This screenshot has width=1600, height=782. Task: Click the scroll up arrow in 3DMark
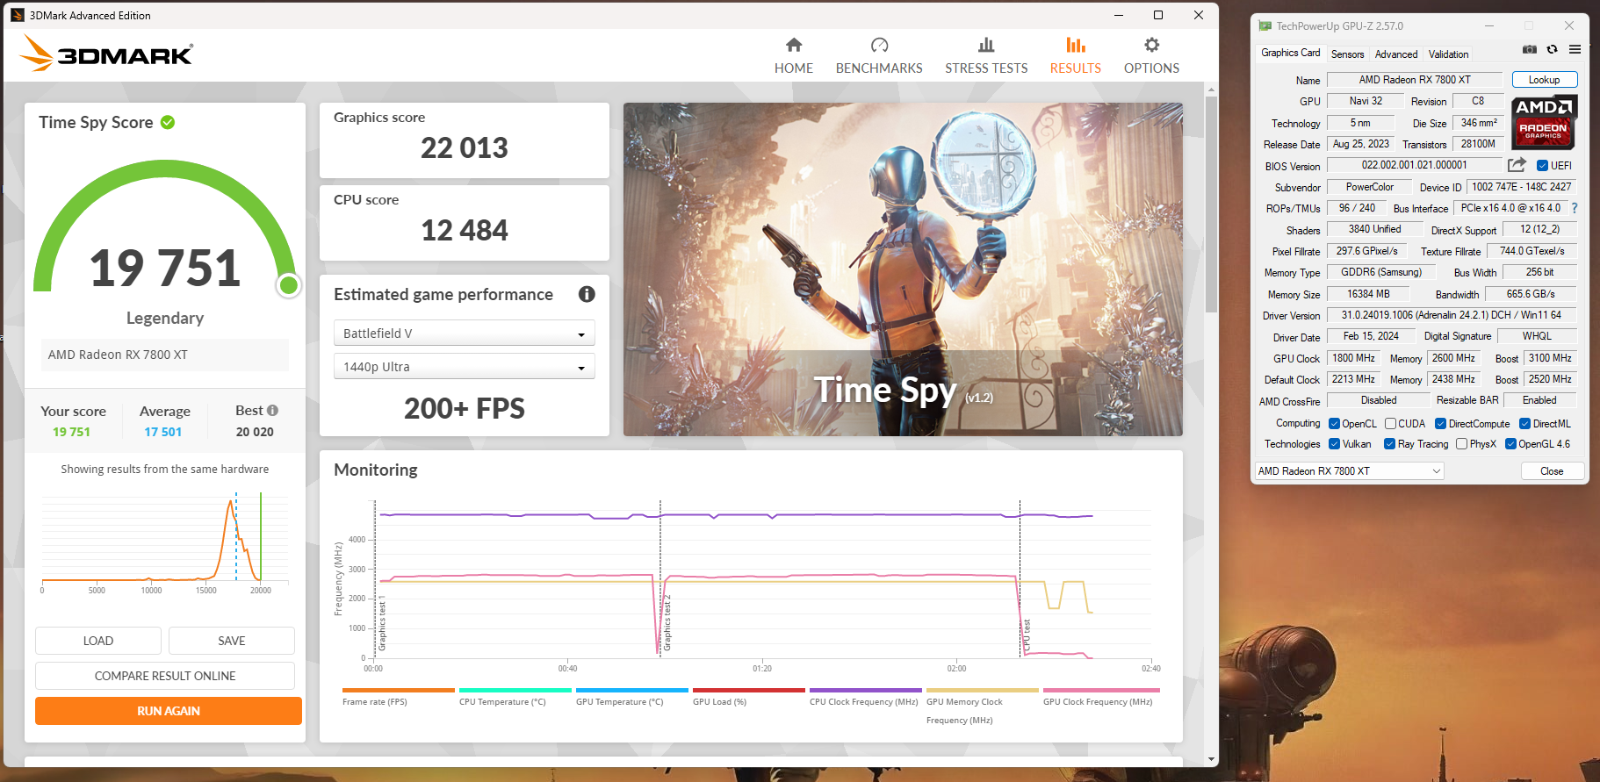[x=1211, y=89]
